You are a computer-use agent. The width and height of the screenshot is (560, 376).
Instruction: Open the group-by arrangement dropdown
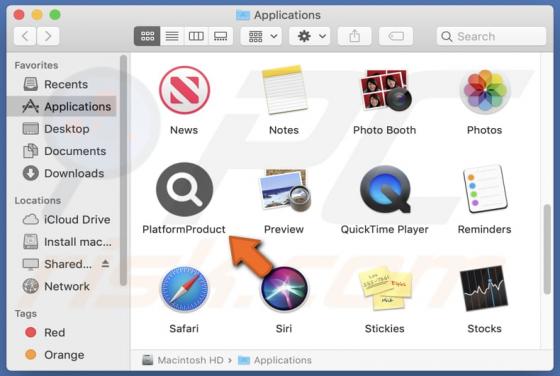[x=261, y=36]
